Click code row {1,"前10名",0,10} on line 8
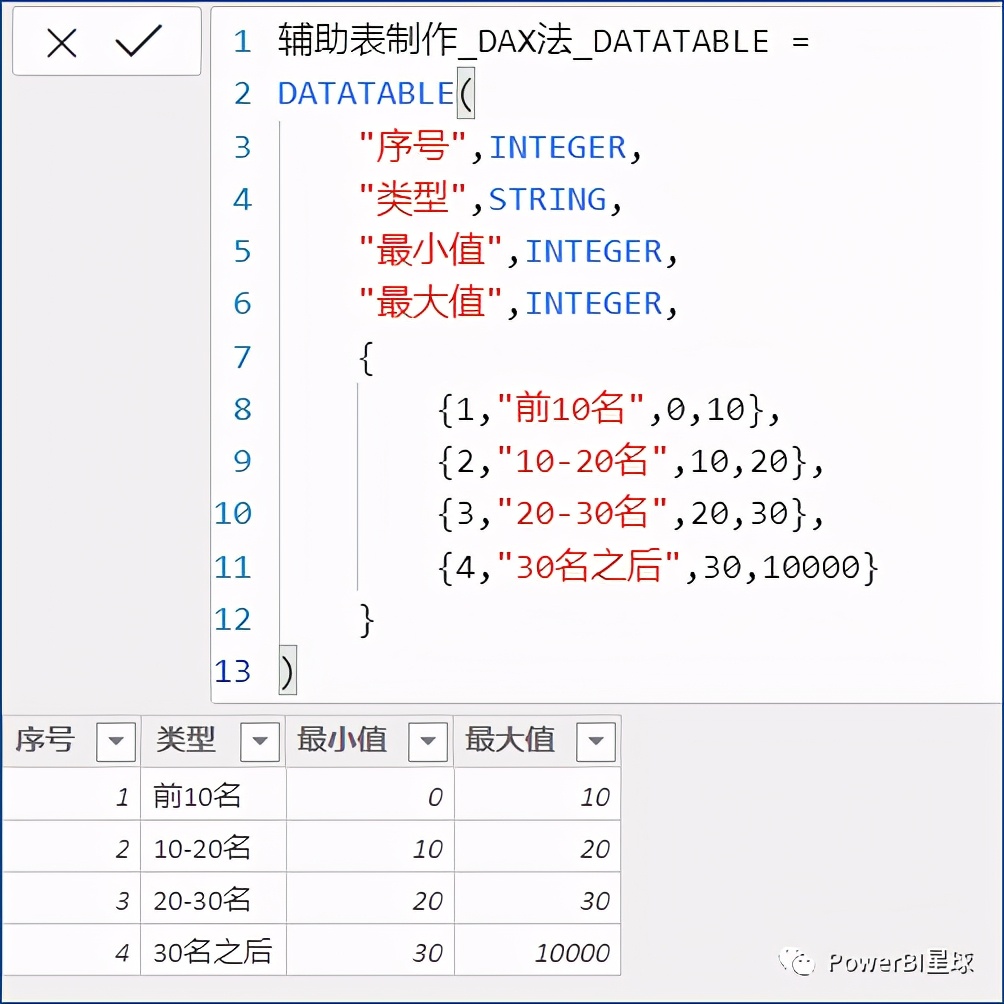Viewport: 1004px width, 1004px height. (609, 409)
